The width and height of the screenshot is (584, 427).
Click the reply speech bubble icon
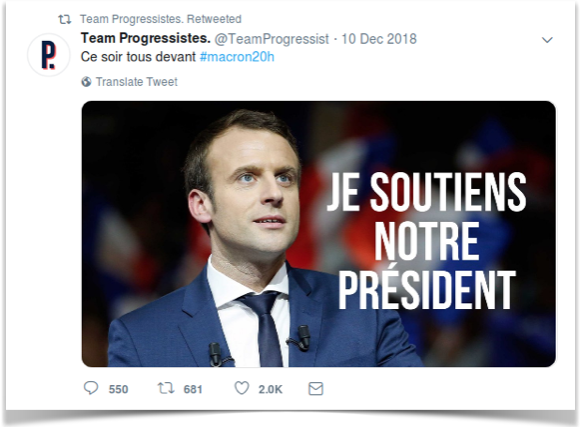[91, 388]
